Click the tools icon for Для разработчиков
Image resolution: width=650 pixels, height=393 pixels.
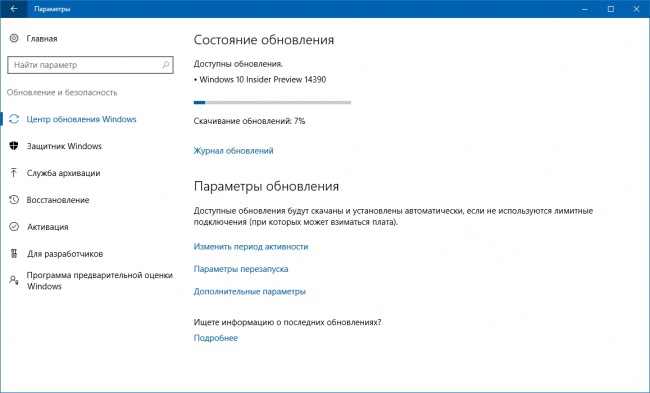14,254
